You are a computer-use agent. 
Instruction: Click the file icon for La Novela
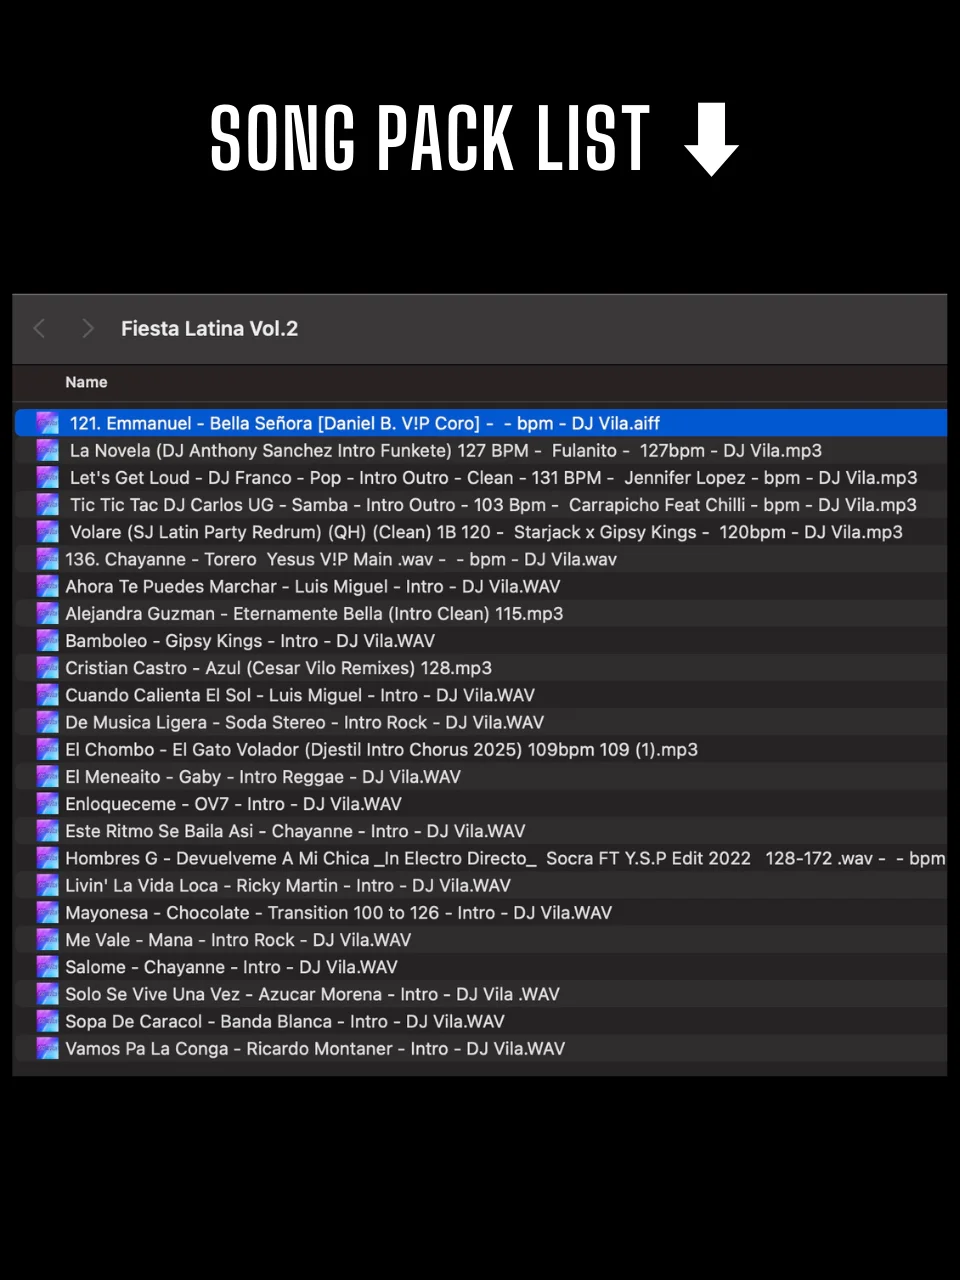pos(47,450)
